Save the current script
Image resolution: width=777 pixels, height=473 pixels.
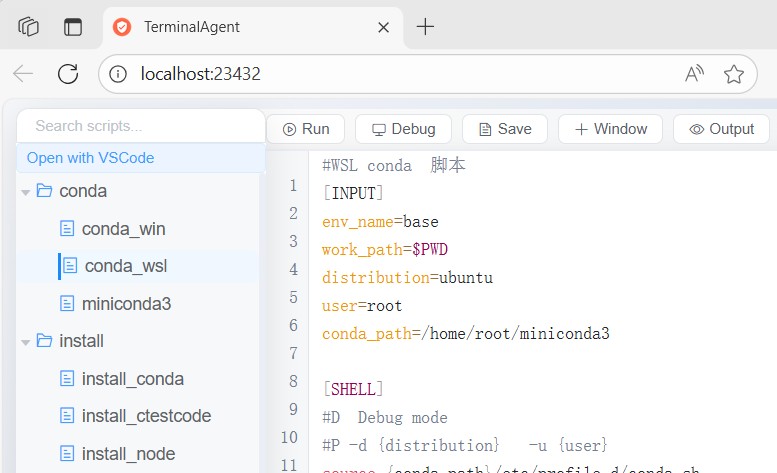click(504, 129)
